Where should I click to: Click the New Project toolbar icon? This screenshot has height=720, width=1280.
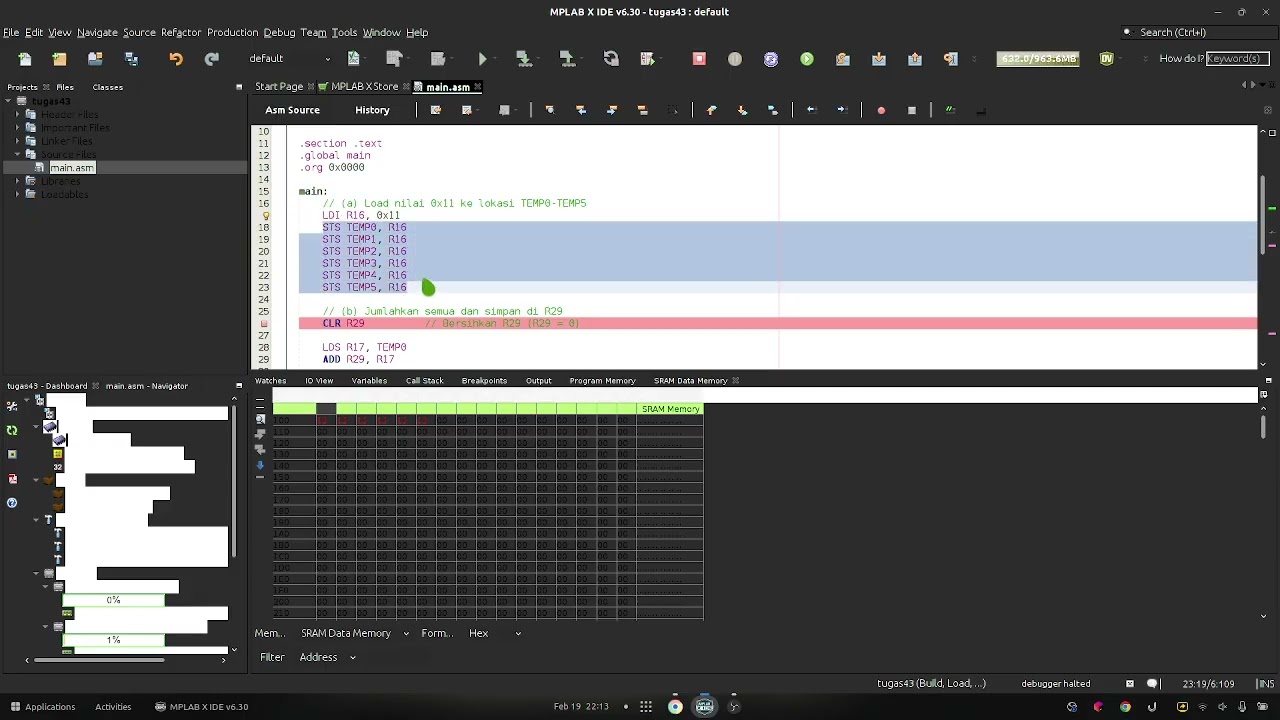(x=60, y=59)
